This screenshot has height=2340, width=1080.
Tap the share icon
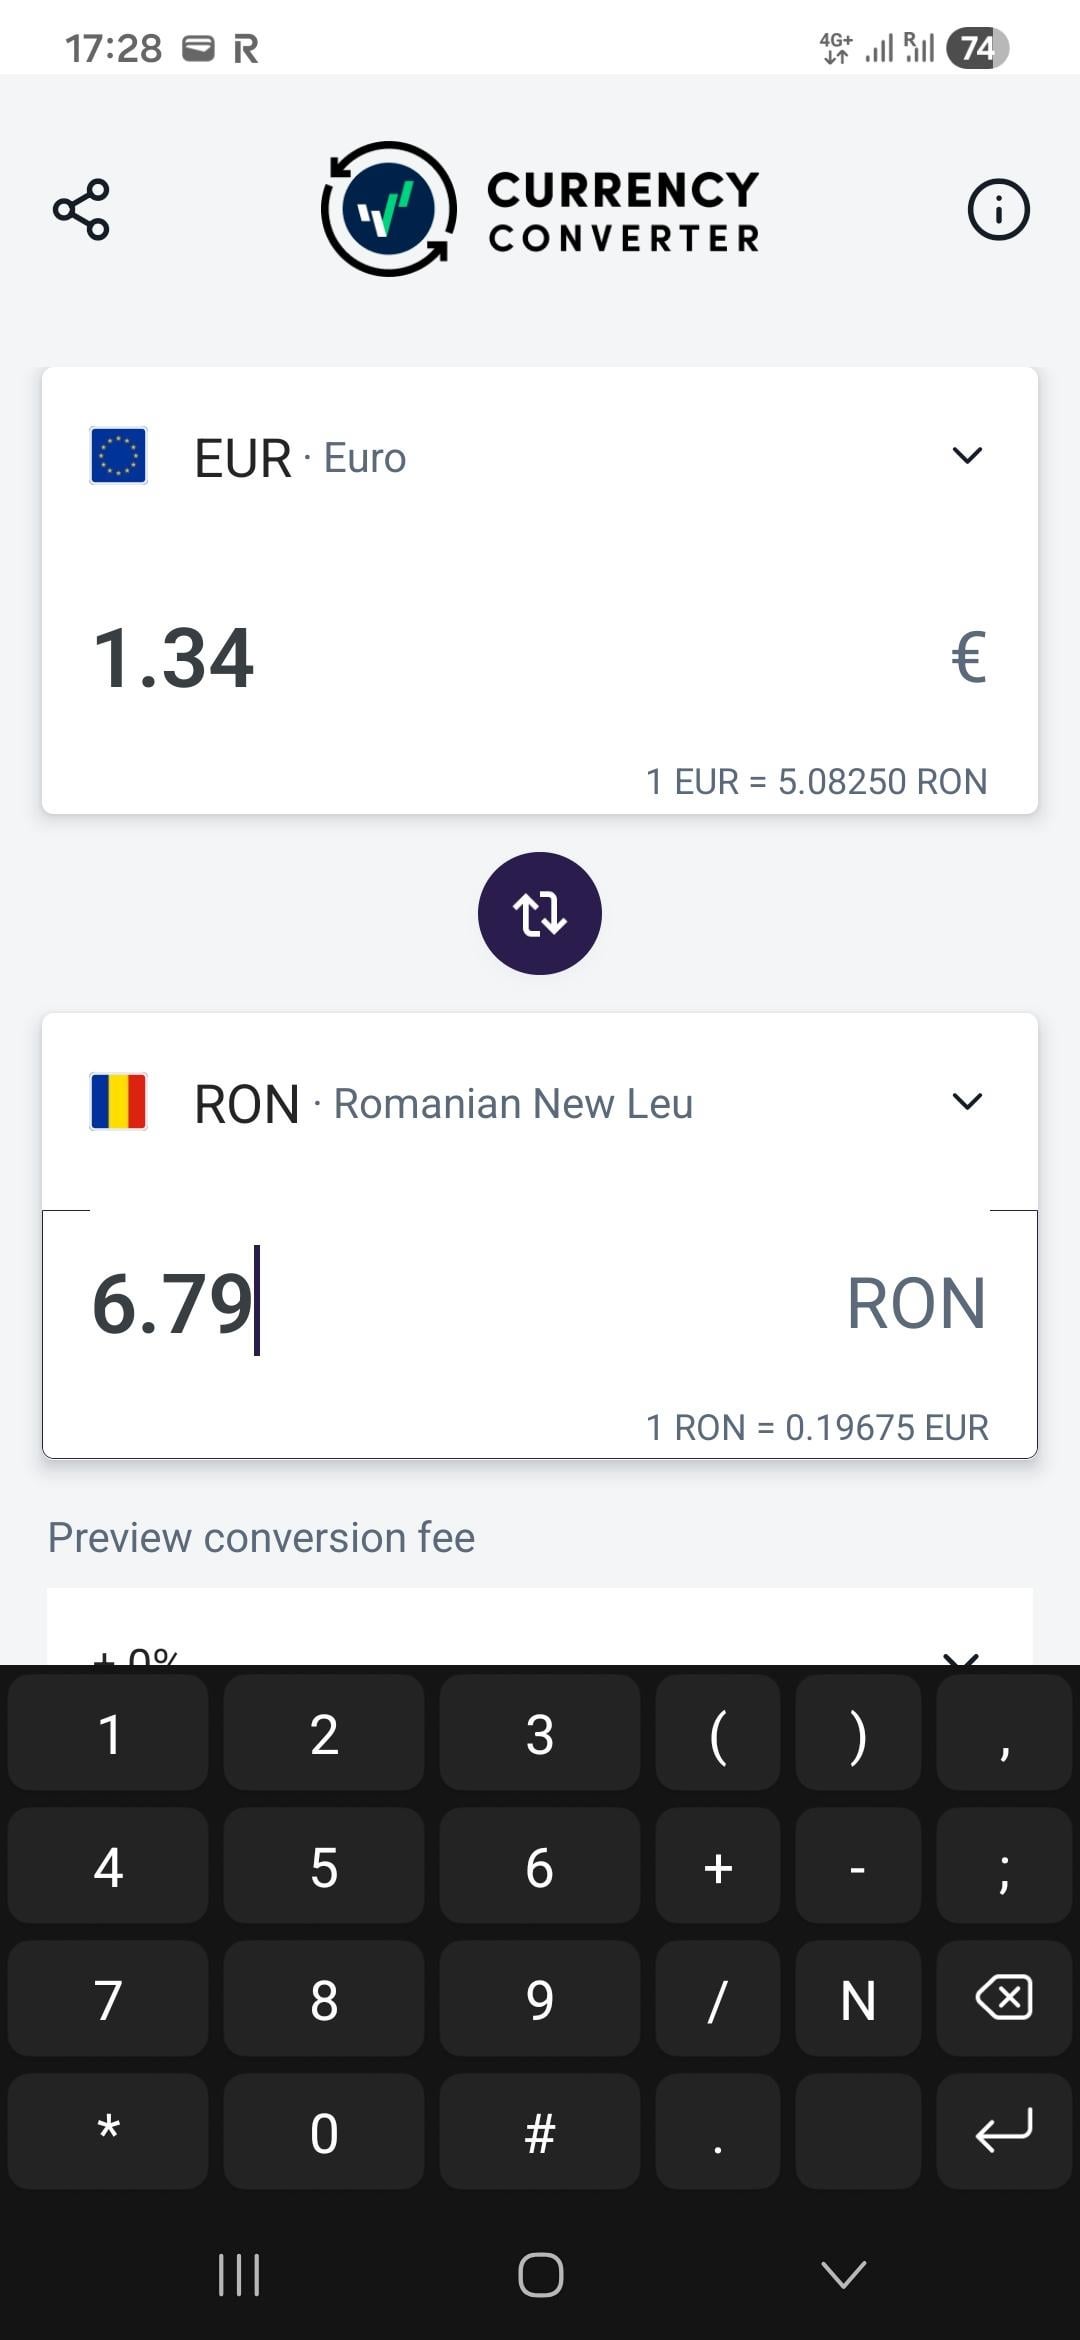81,210
